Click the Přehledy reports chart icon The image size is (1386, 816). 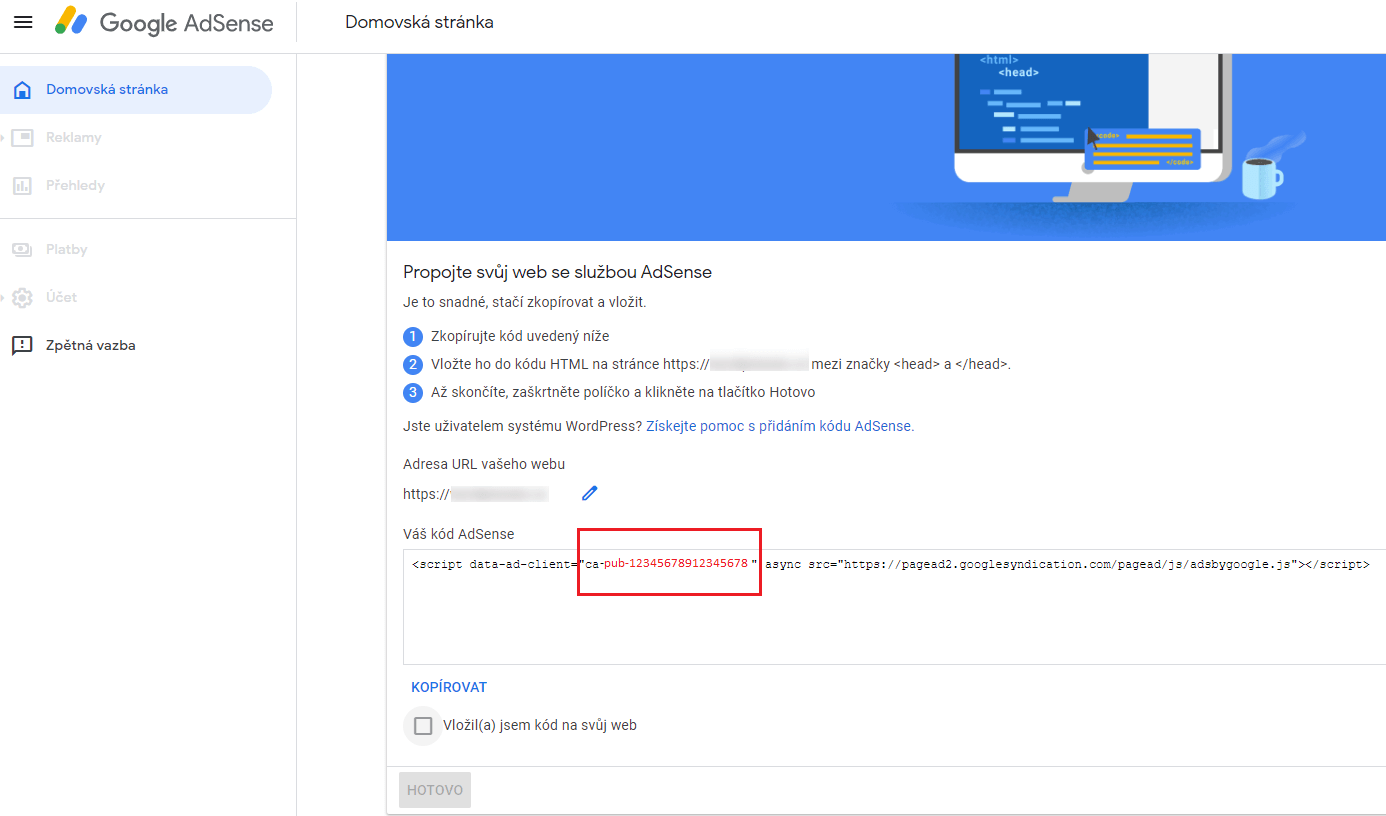point(22,186)
